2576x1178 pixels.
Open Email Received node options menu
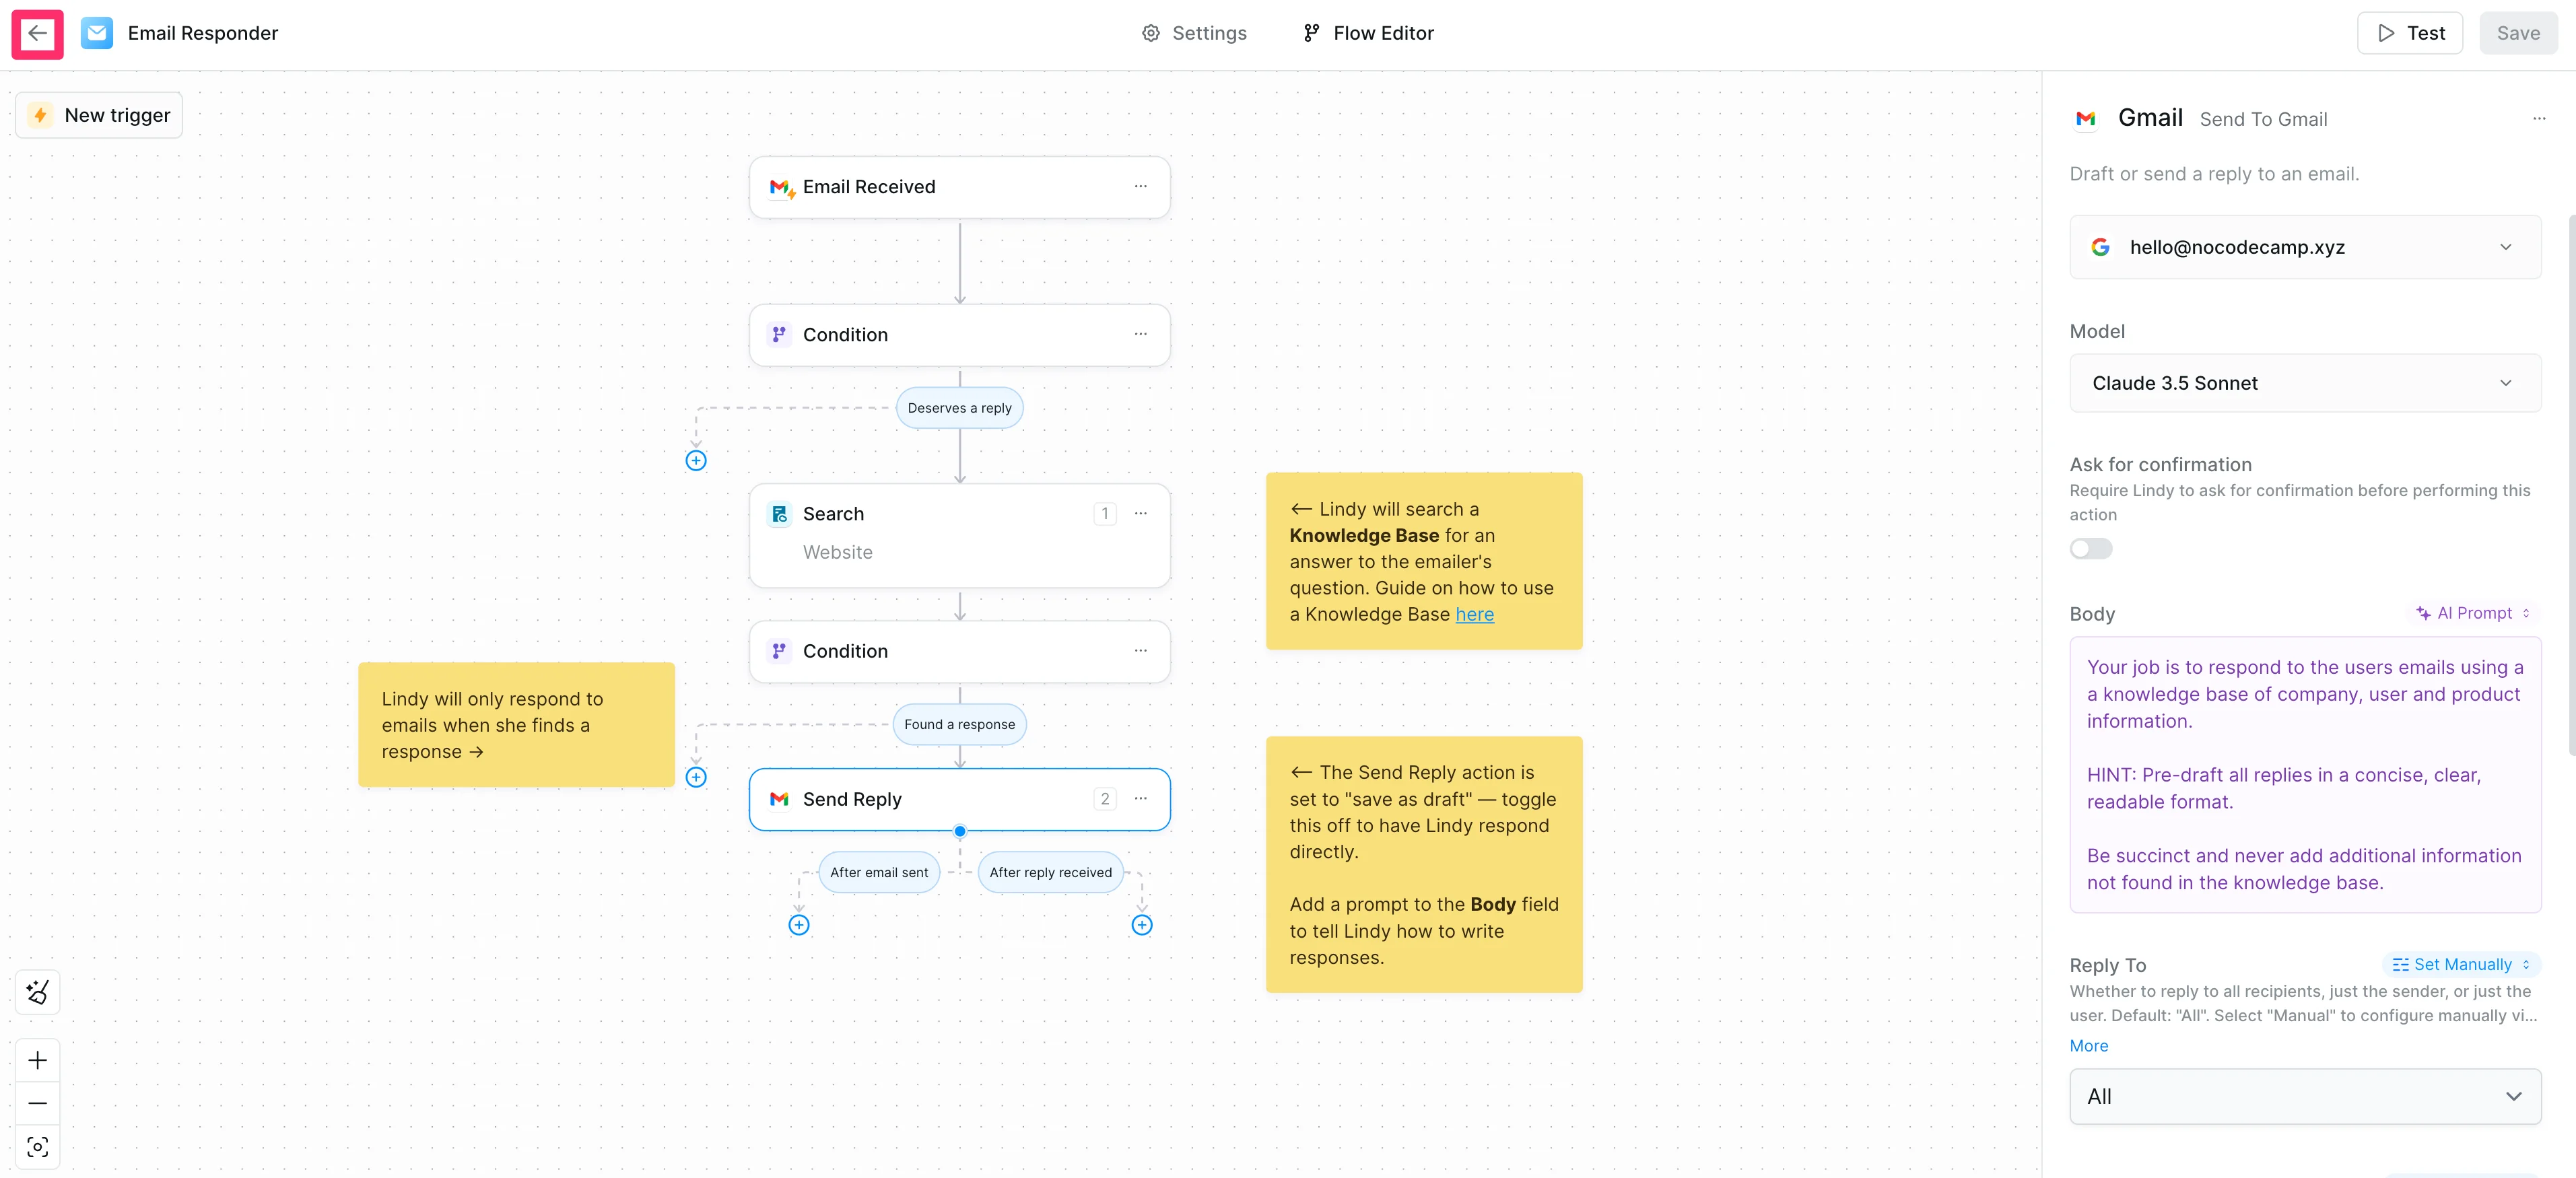tap(1140, 187)
